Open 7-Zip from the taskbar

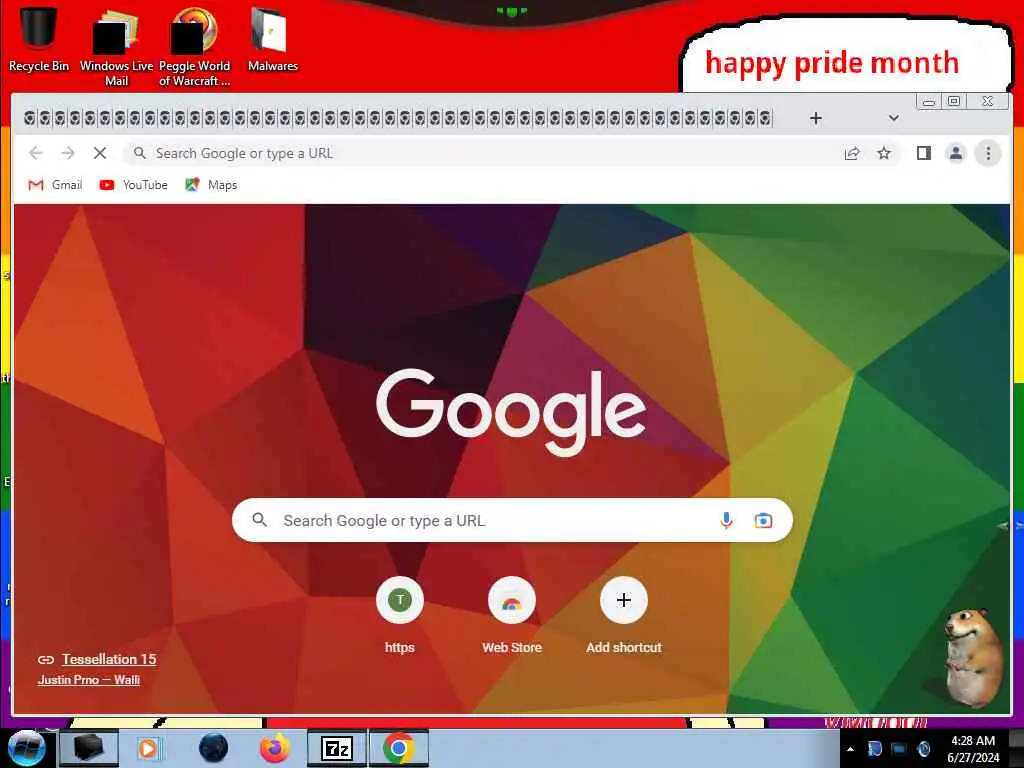tap(337, 748)
